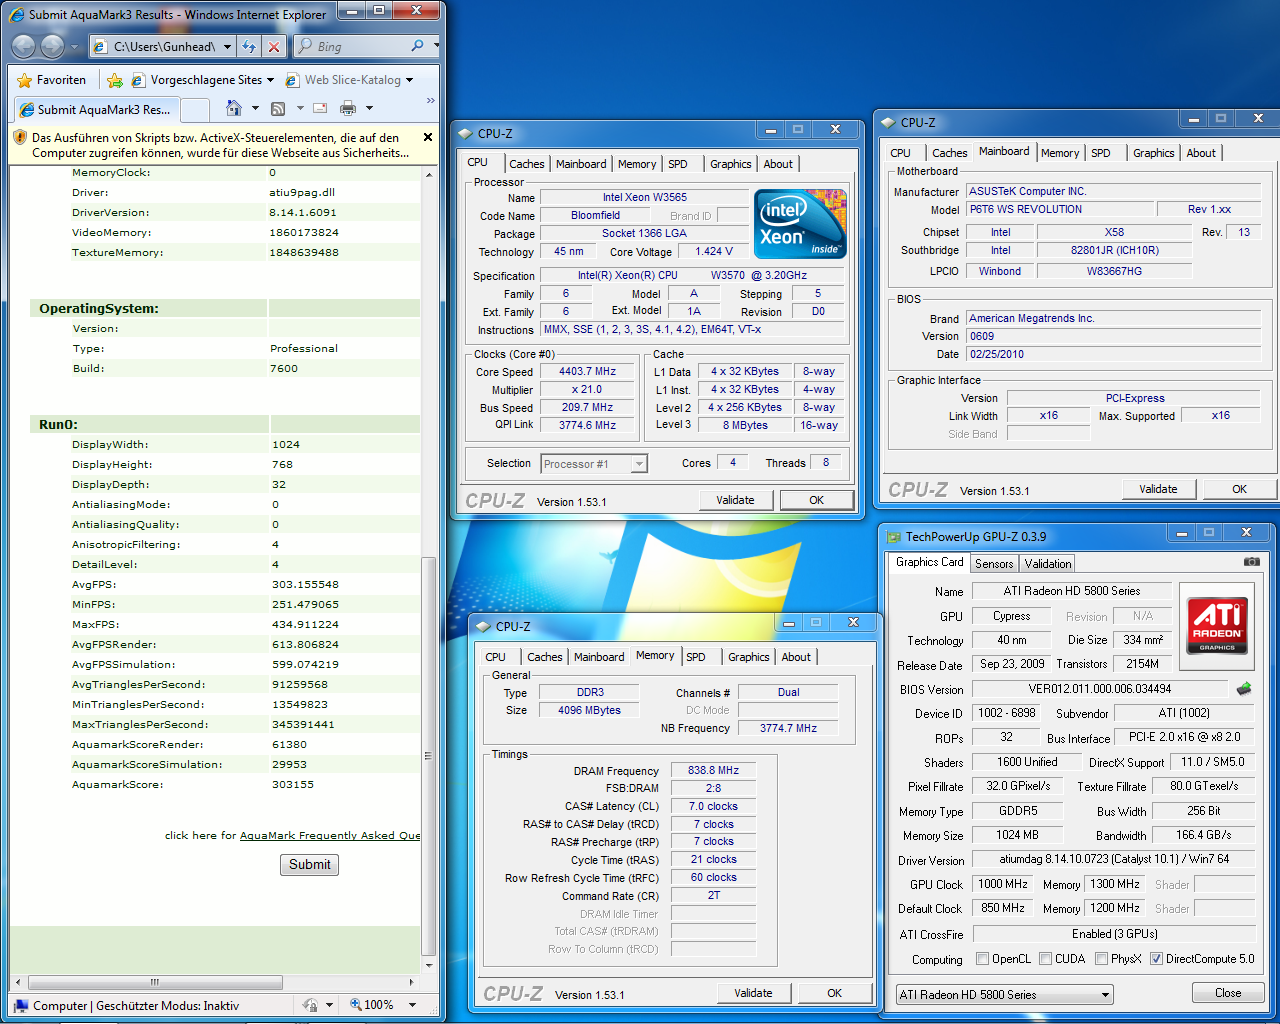Click the ATI Radeon logo in GPU-Z
This screenshot has width=1280, height=1024.
1217,625
